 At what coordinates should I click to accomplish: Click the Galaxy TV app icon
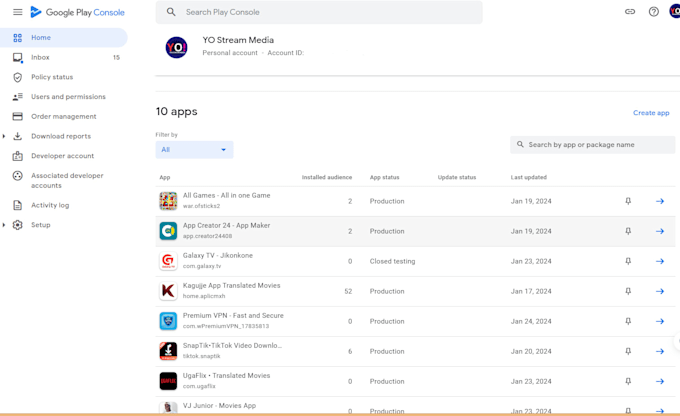(x=168, y=261)
